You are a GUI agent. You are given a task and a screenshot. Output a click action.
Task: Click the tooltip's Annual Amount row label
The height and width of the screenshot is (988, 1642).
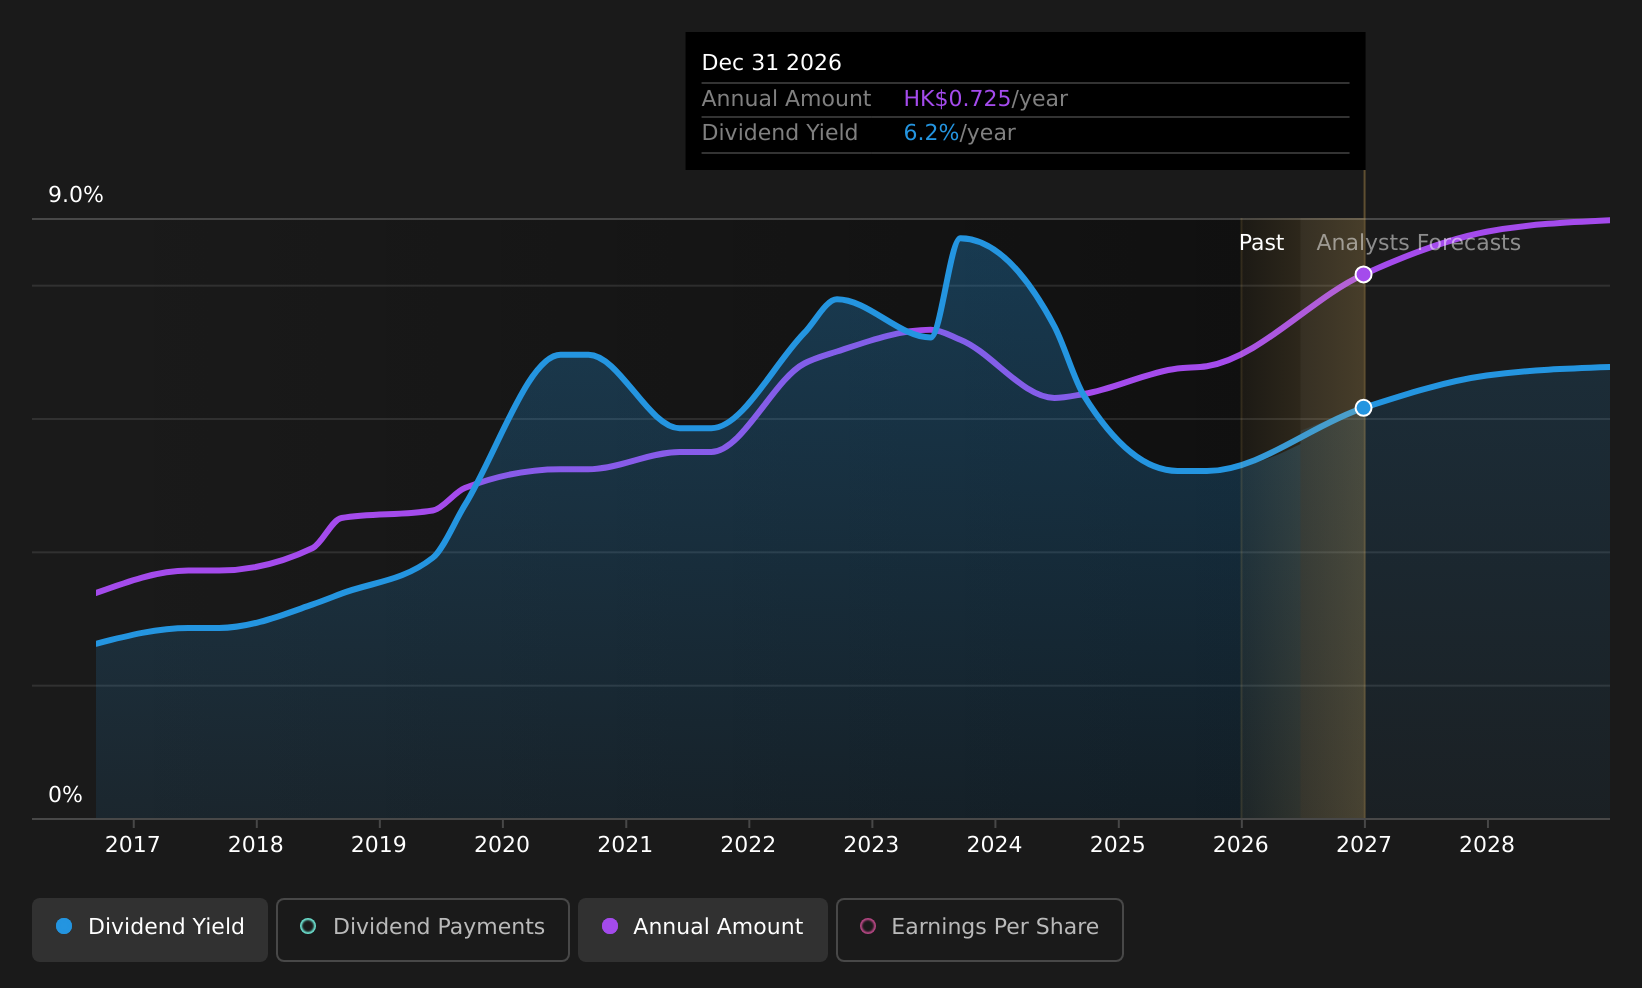786,99
